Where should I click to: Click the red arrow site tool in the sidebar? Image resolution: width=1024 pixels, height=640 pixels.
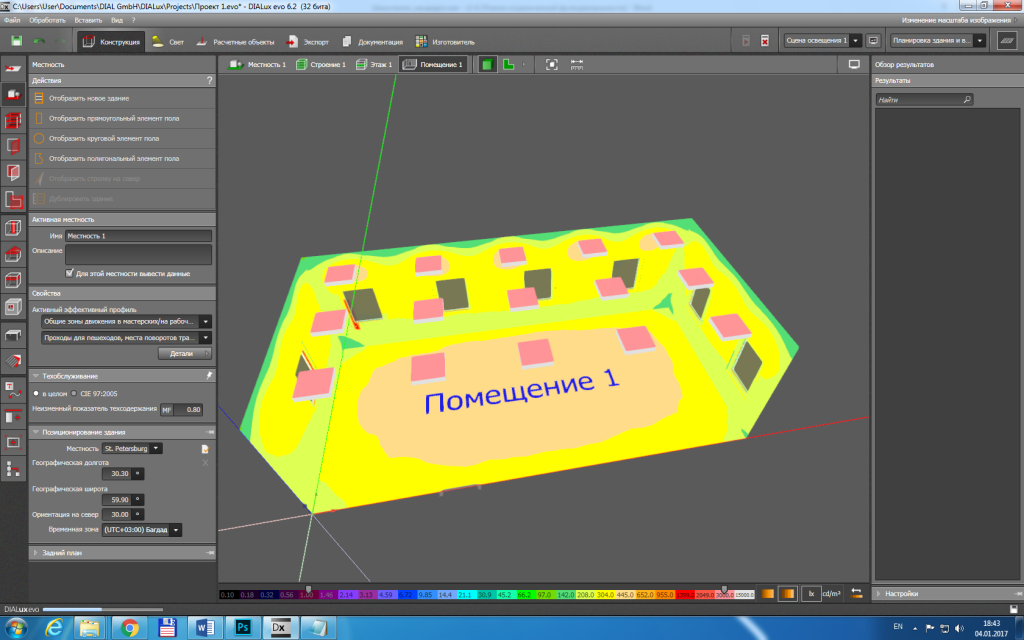13,68
